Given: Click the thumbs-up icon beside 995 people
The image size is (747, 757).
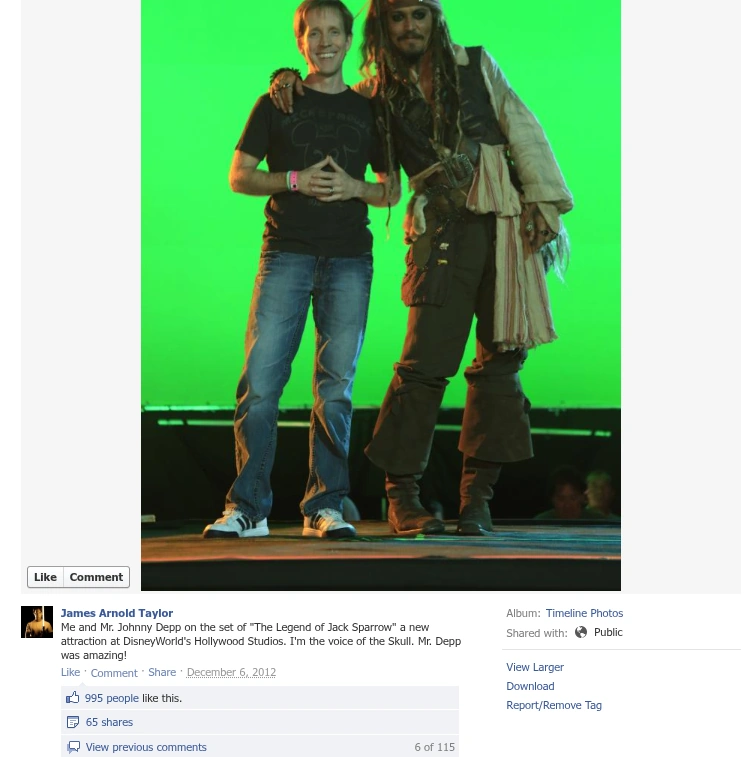Looking at the screenshot, I should [x=72, y=698].
